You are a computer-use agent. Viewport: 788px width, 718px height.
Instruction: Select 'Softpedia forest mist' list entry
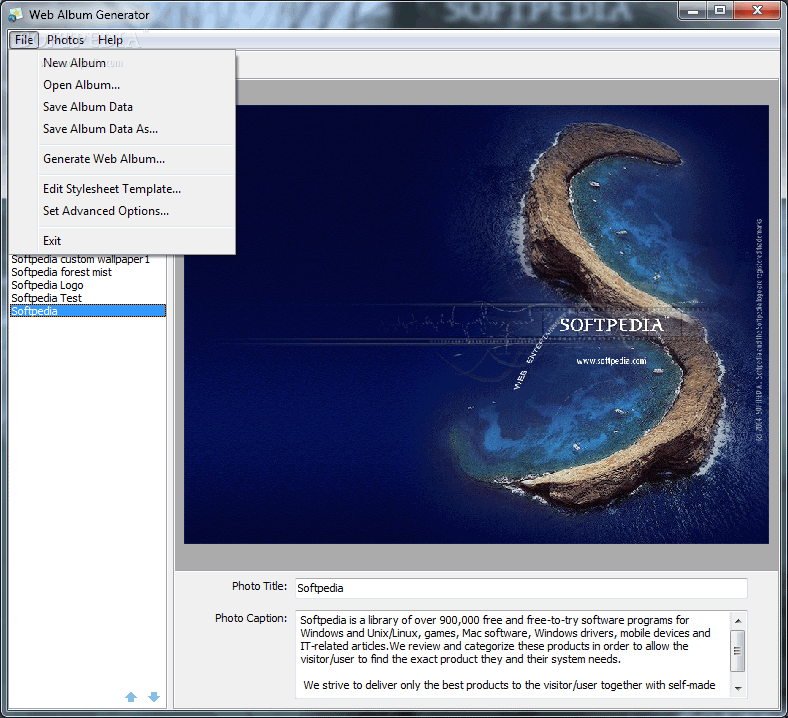[88, 272]
